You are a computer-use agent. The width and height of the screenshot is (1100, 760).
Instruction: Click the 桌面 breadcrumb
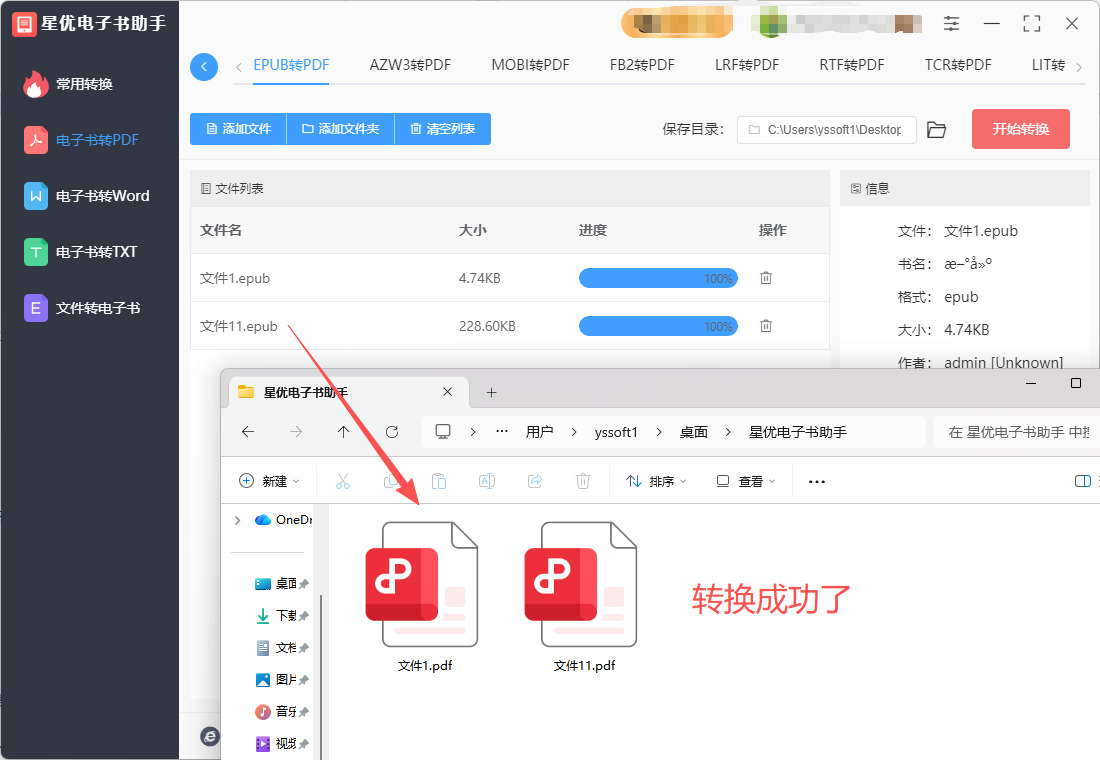coord(694,432)
